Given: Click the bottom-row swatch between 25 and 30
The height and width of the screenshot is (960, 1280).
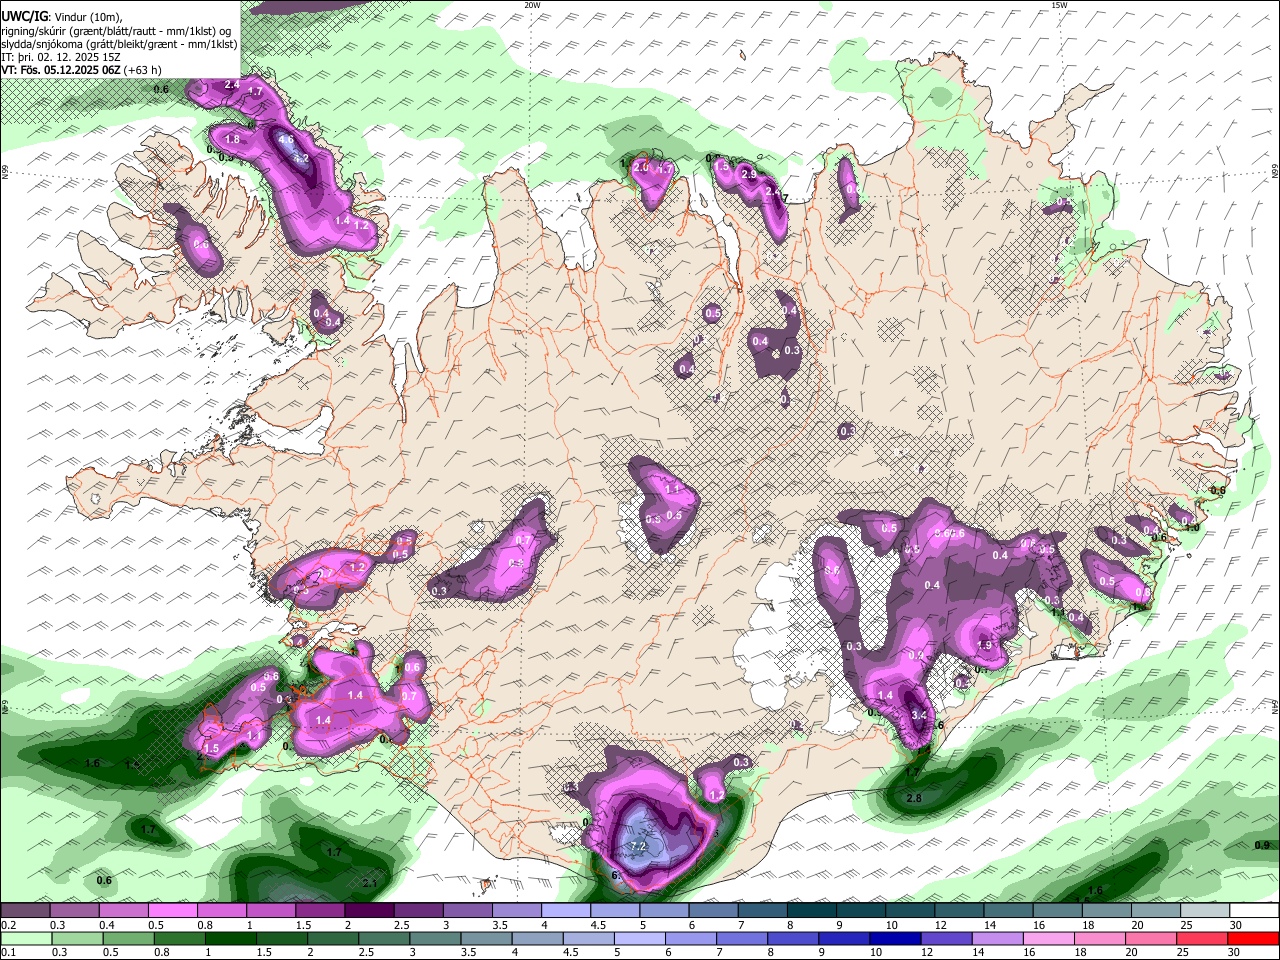Looking at the screenshot, I should (x=1204, y=938).
